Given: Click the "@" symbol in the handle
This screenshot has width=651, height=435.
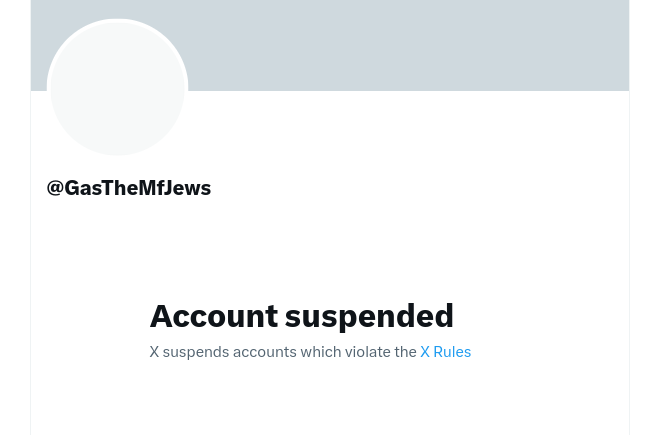Looking at the screenshot, I should pos(55,188).
